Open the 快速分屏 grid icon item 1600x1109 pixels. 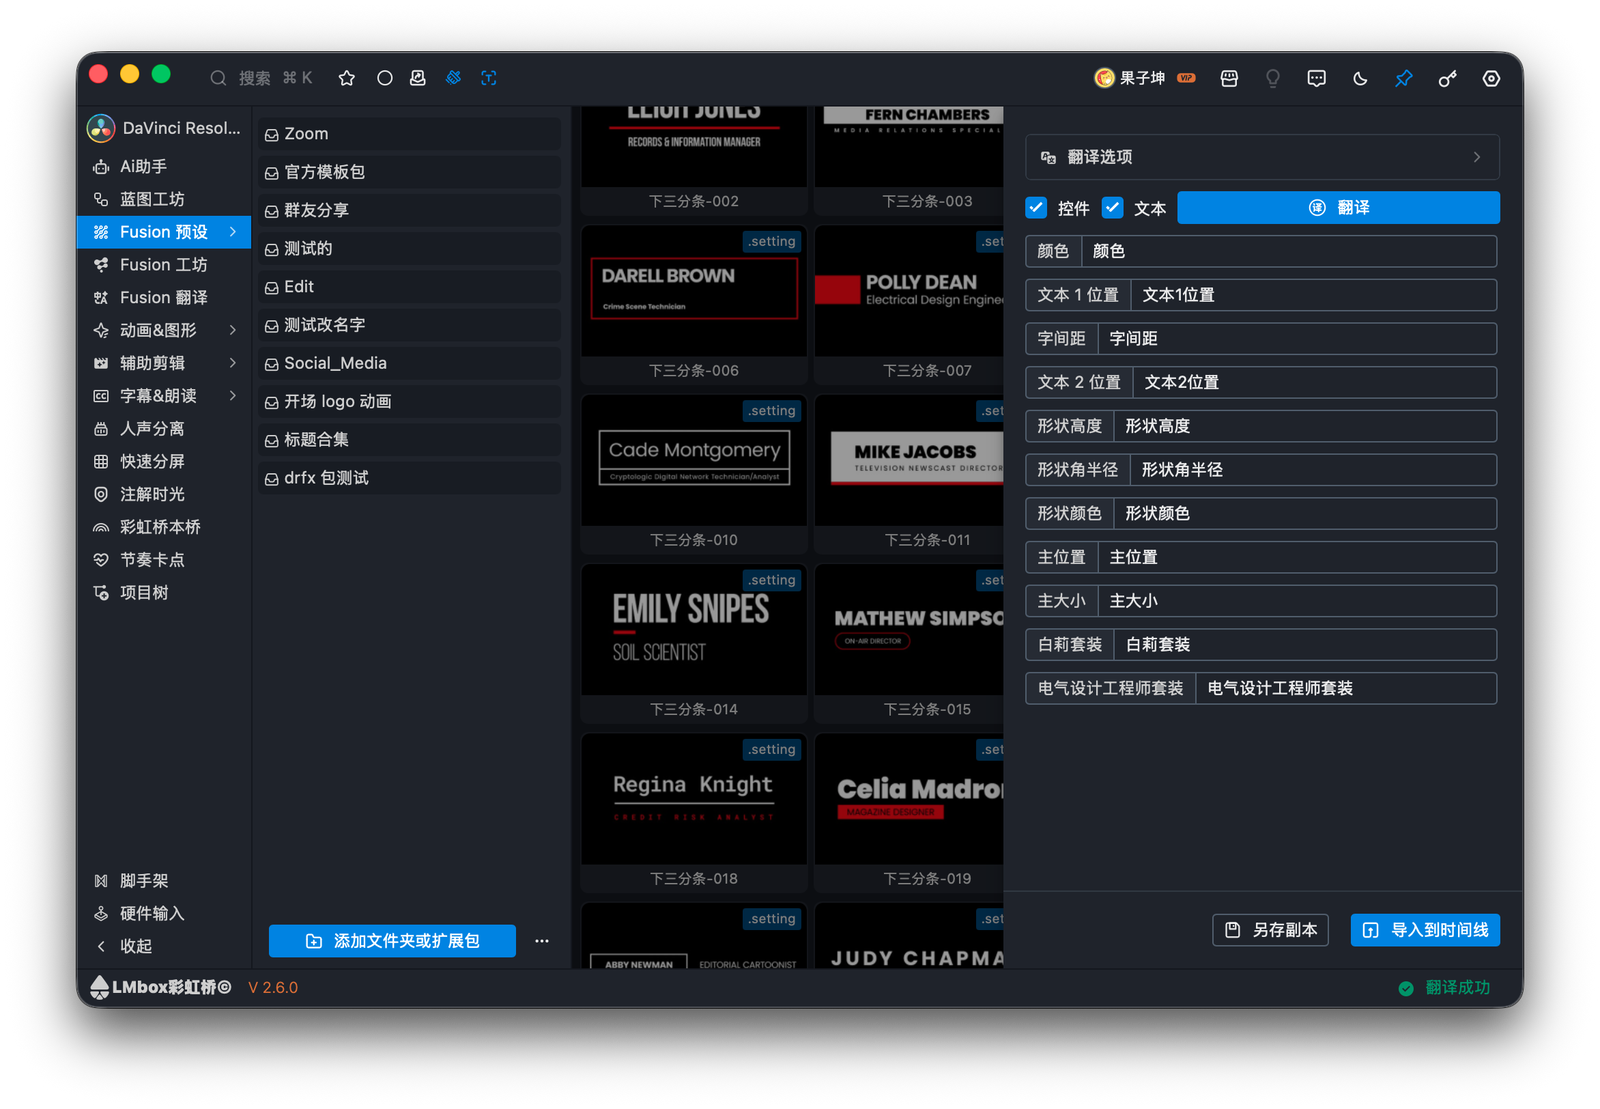tap(101, 461)
